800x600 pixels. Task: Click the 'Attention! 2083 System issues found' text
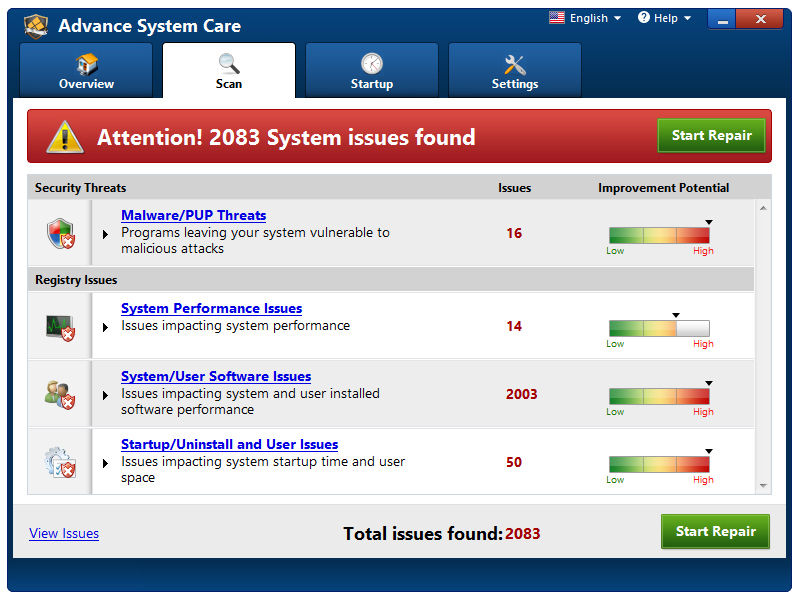pyautogui.click(x=286, y=137)
